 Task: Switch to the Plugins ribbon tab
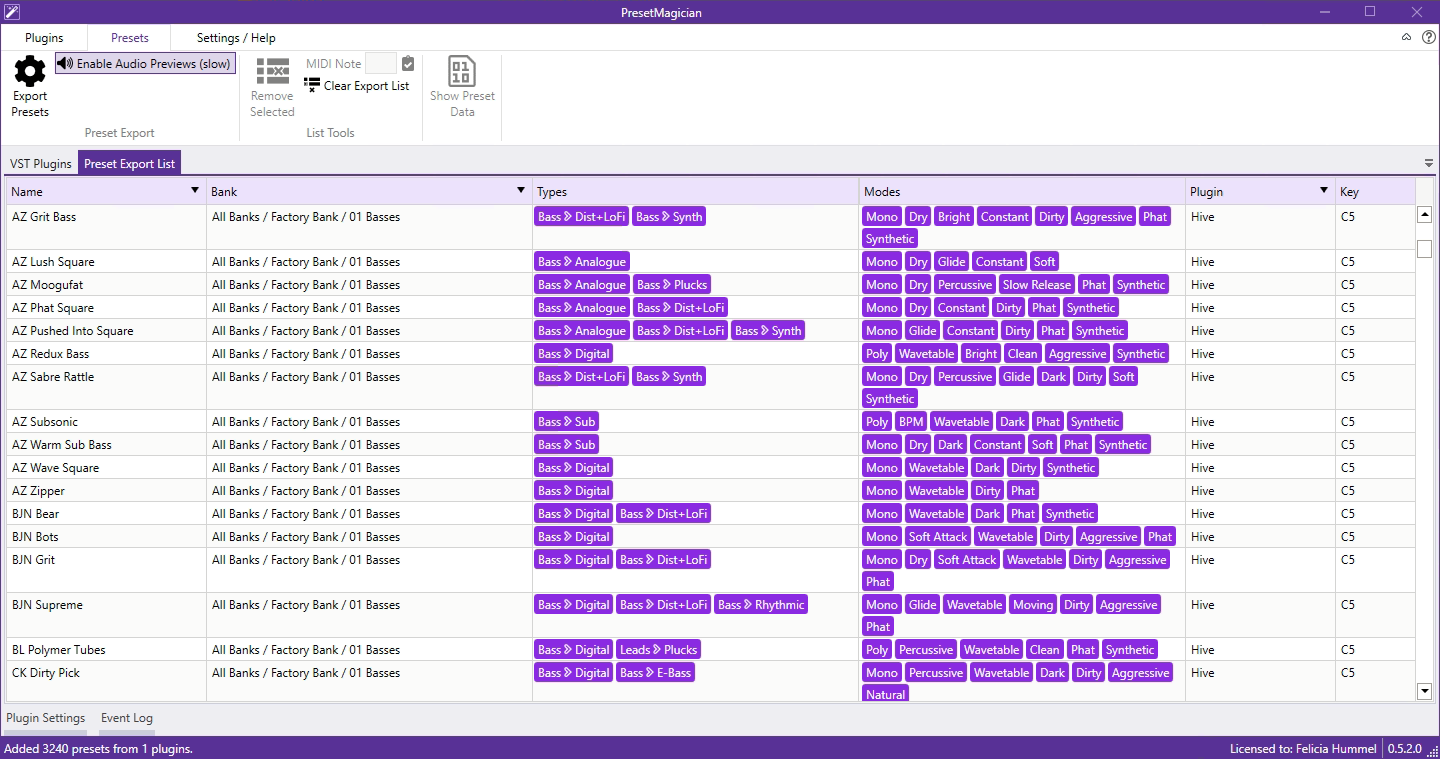(x=44, y=38)
